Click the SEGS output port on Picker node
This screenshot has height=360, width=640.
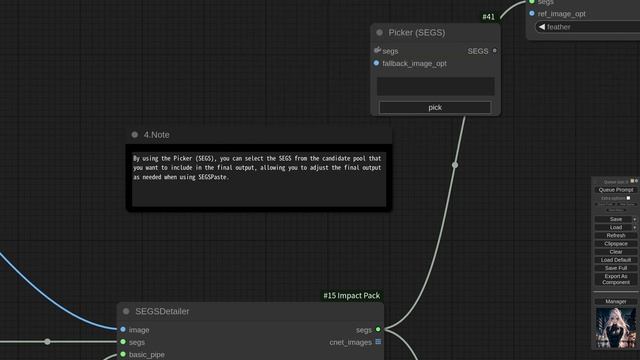(495, 51)
